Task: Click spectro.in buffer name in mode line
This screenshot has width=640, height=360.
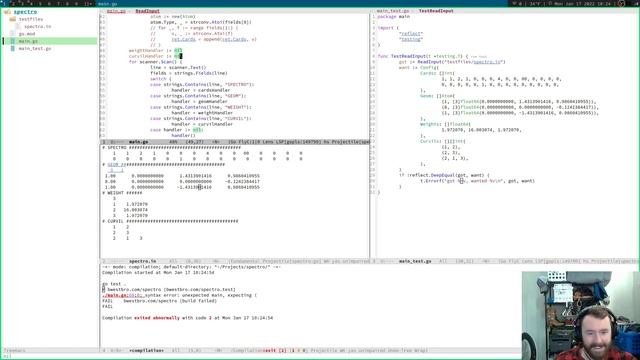Action: click(x=142, y=261)
